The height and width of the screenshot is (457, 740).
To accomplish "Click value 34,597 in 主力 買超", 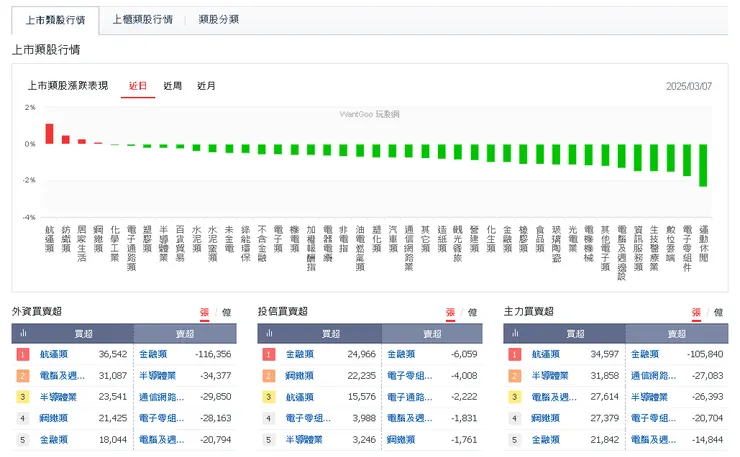I will click(605, 354).
